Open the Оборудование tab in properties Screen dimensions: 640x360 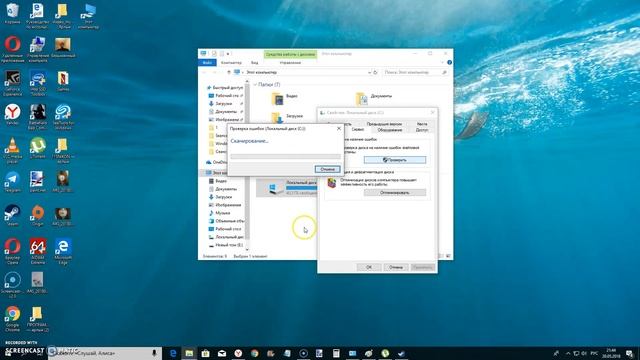pos(389,130)
